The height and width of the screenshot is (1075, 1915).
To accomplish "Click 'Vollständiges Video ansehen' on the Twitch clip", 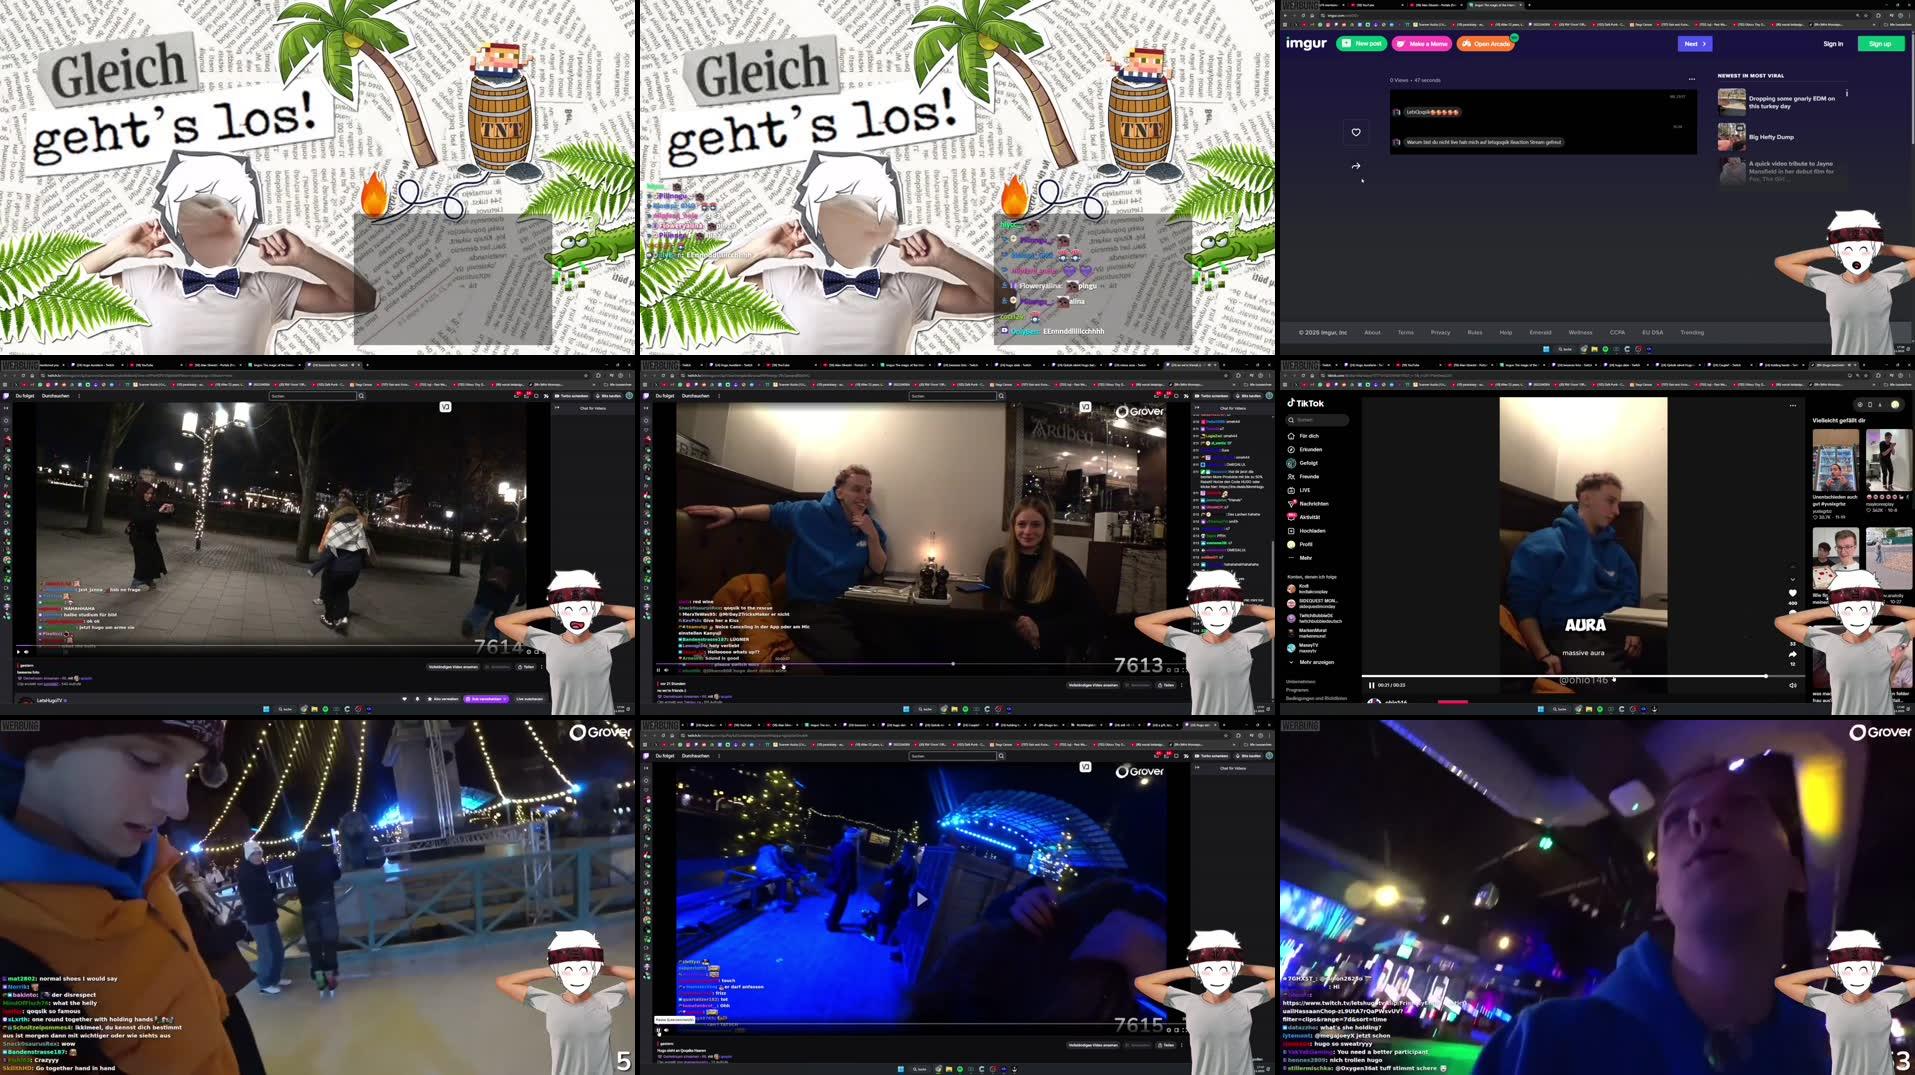I will 1092,684.
